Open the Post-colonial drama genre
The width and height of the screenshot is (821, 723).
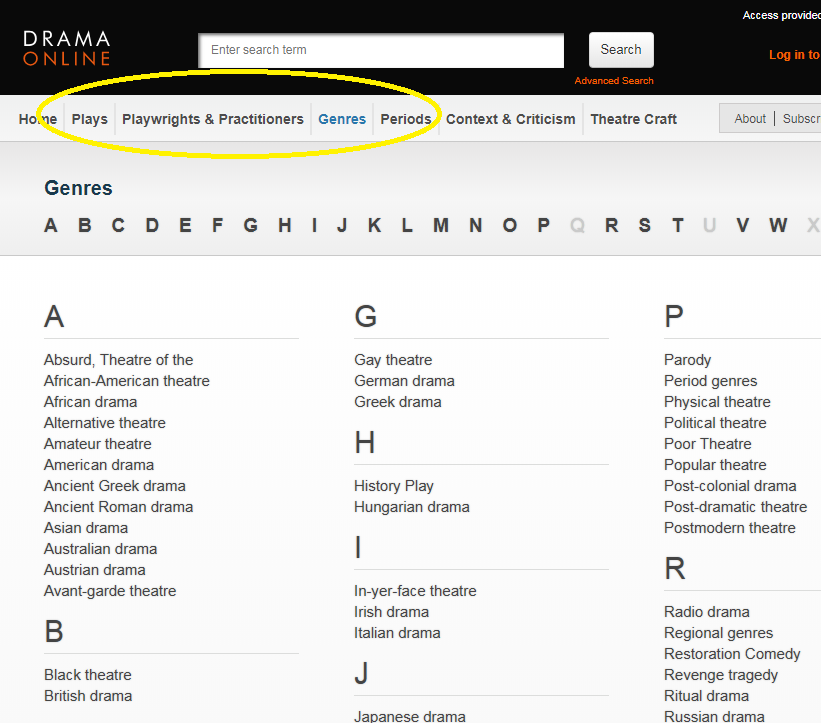[x=730, y=486]
